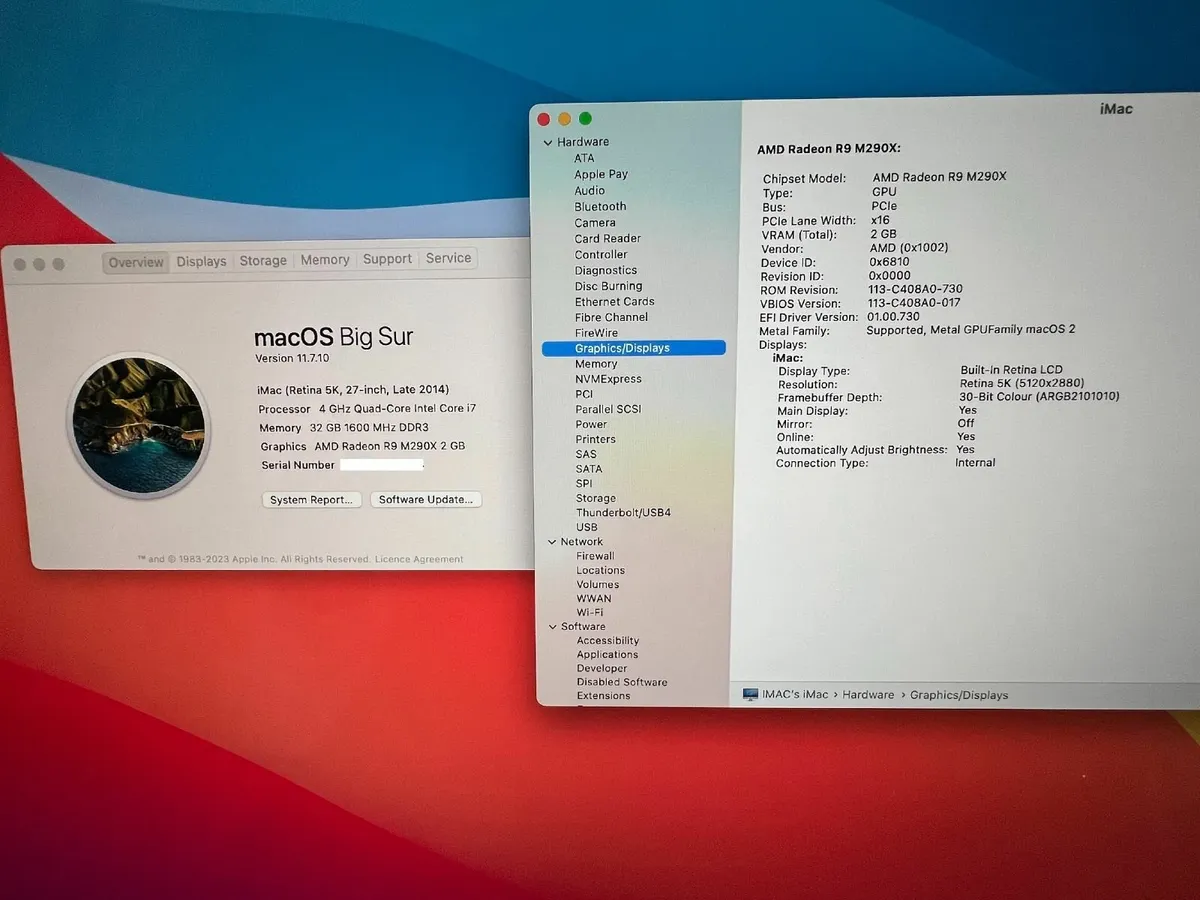Viewport: 1200px width, 900px height.
Task: Click Graphics/Displays in the bottom path bar
Action: tap(959, 695)
